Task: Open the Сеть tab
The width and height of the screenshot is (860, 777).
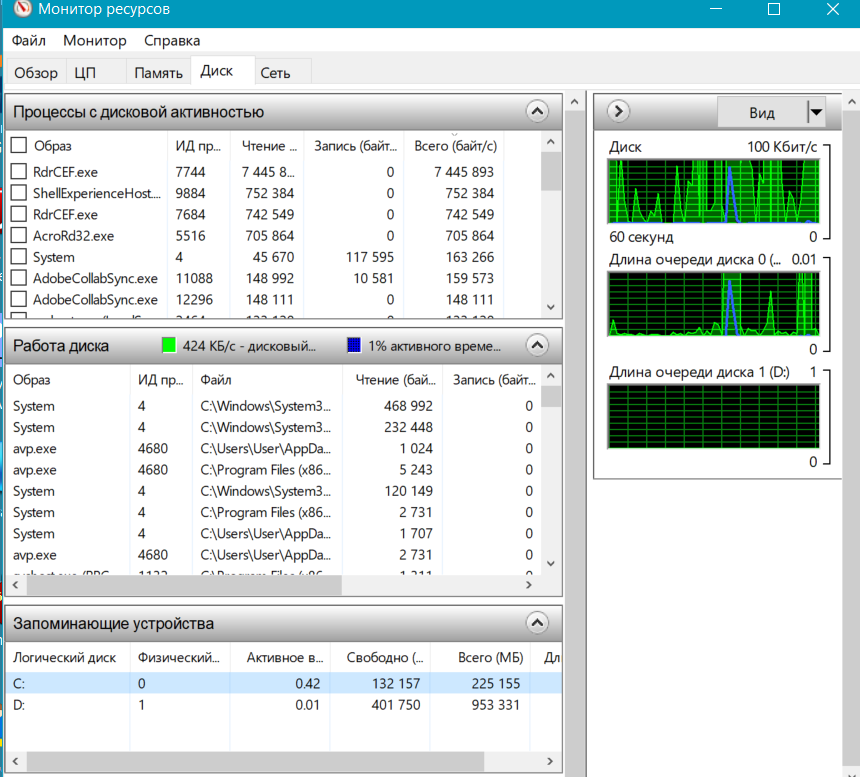Action: coord(275,73)
